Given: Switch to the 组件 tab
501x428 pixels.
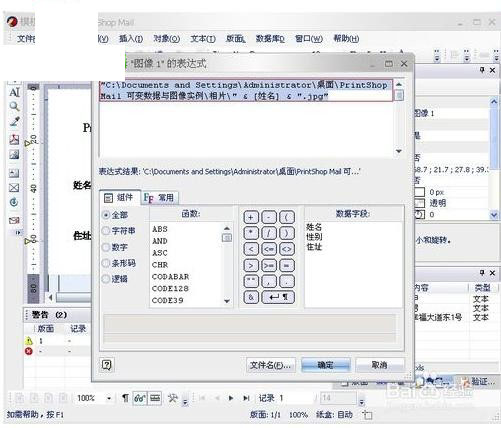Looking at the screenshot, I should [x=119, y=198].
